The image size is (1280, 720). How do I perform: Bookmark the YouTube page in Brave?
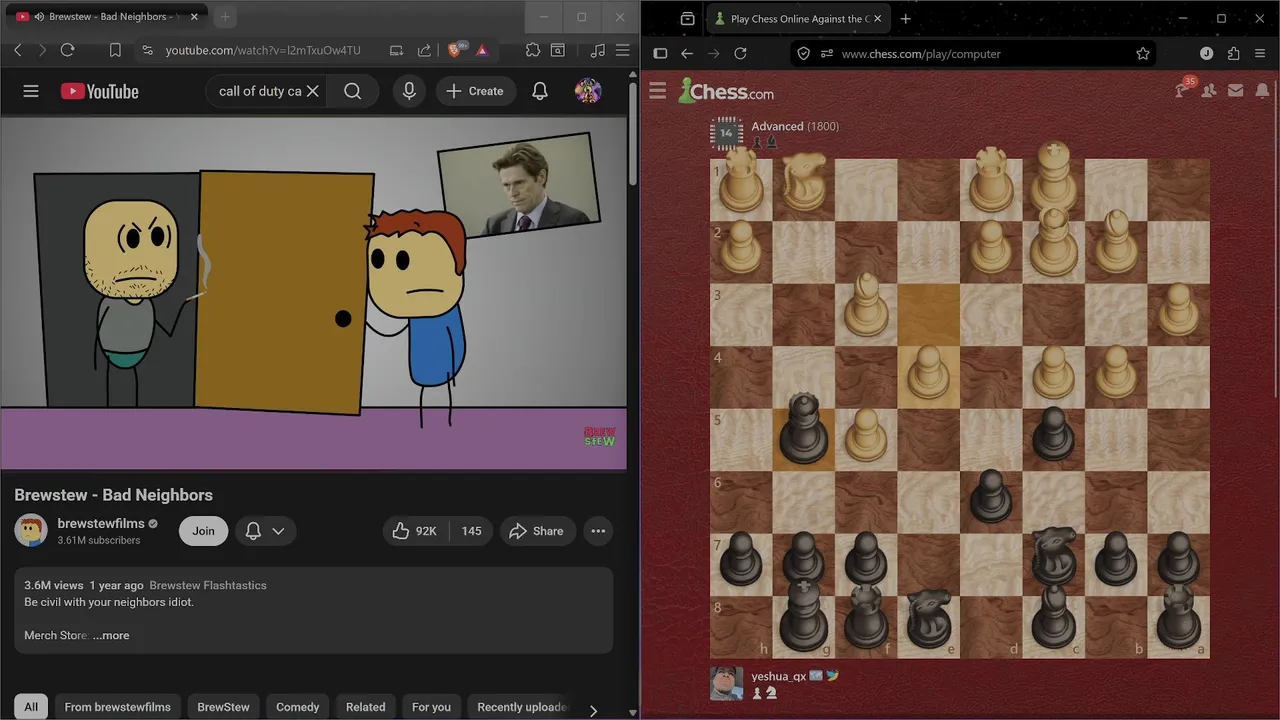click(115, 50)
